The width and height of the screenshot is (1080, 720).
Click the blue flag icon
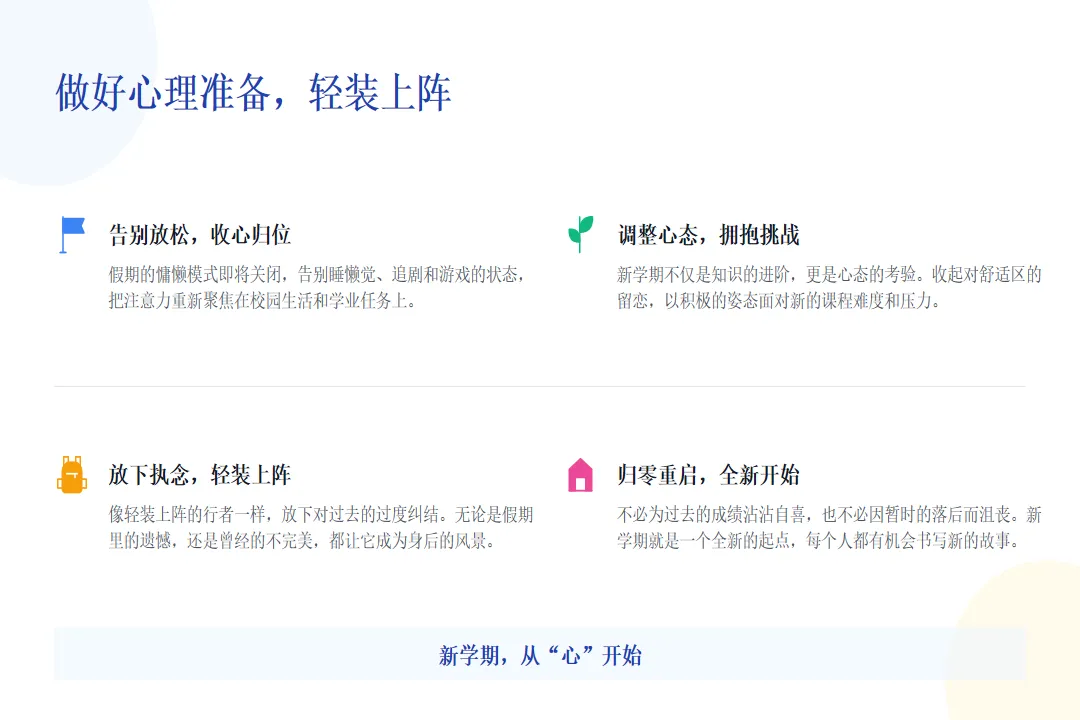pos(72,235)
